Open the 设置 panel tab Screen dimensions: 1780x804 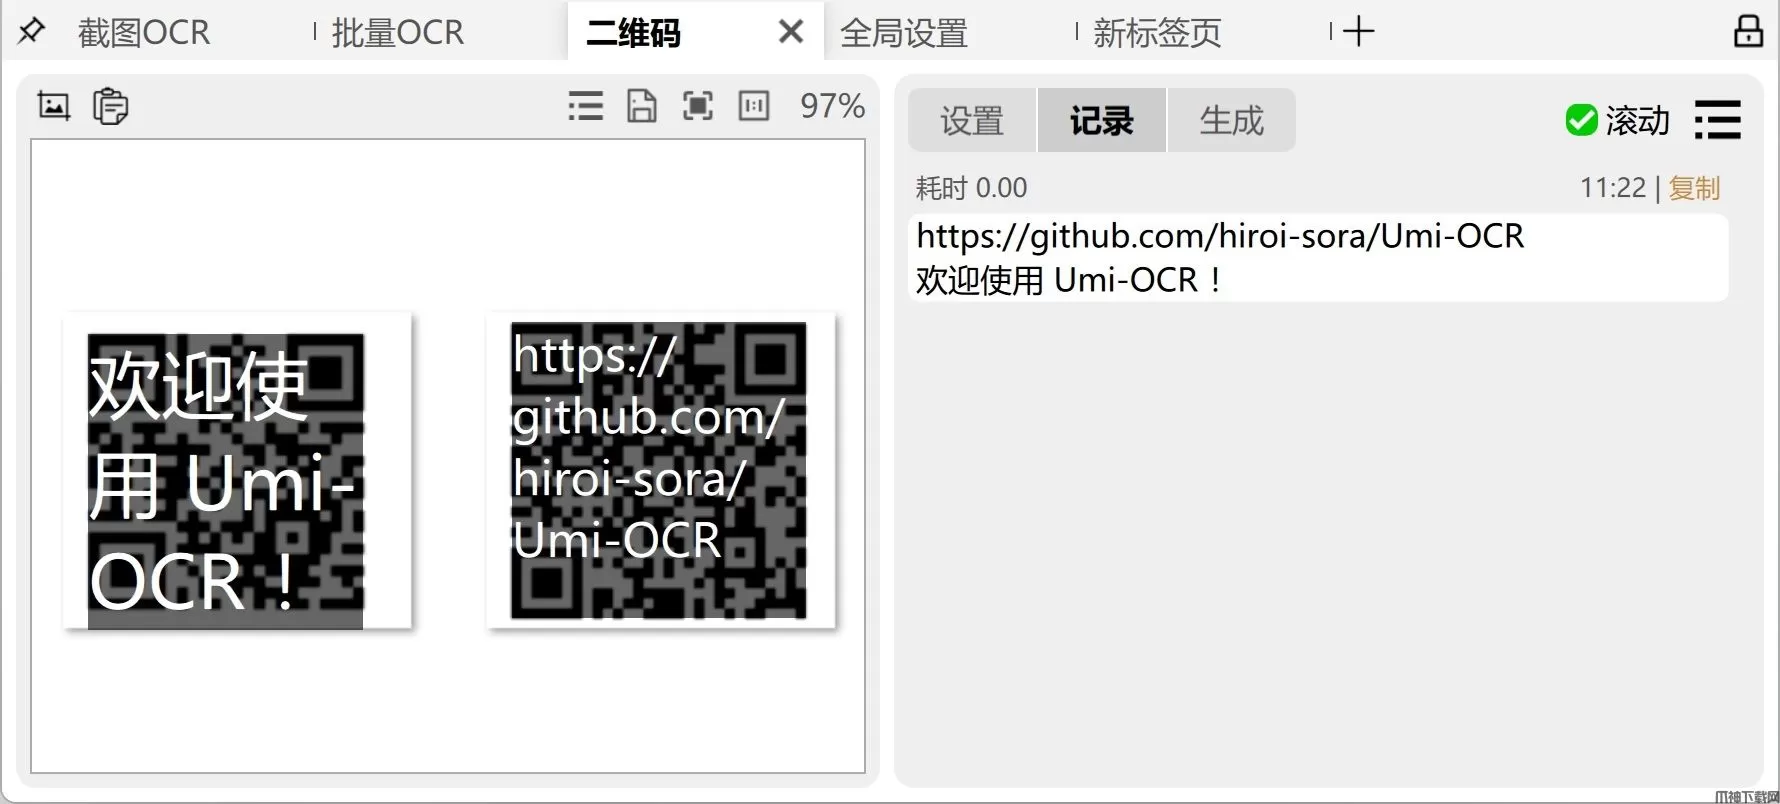click(972, 120)
